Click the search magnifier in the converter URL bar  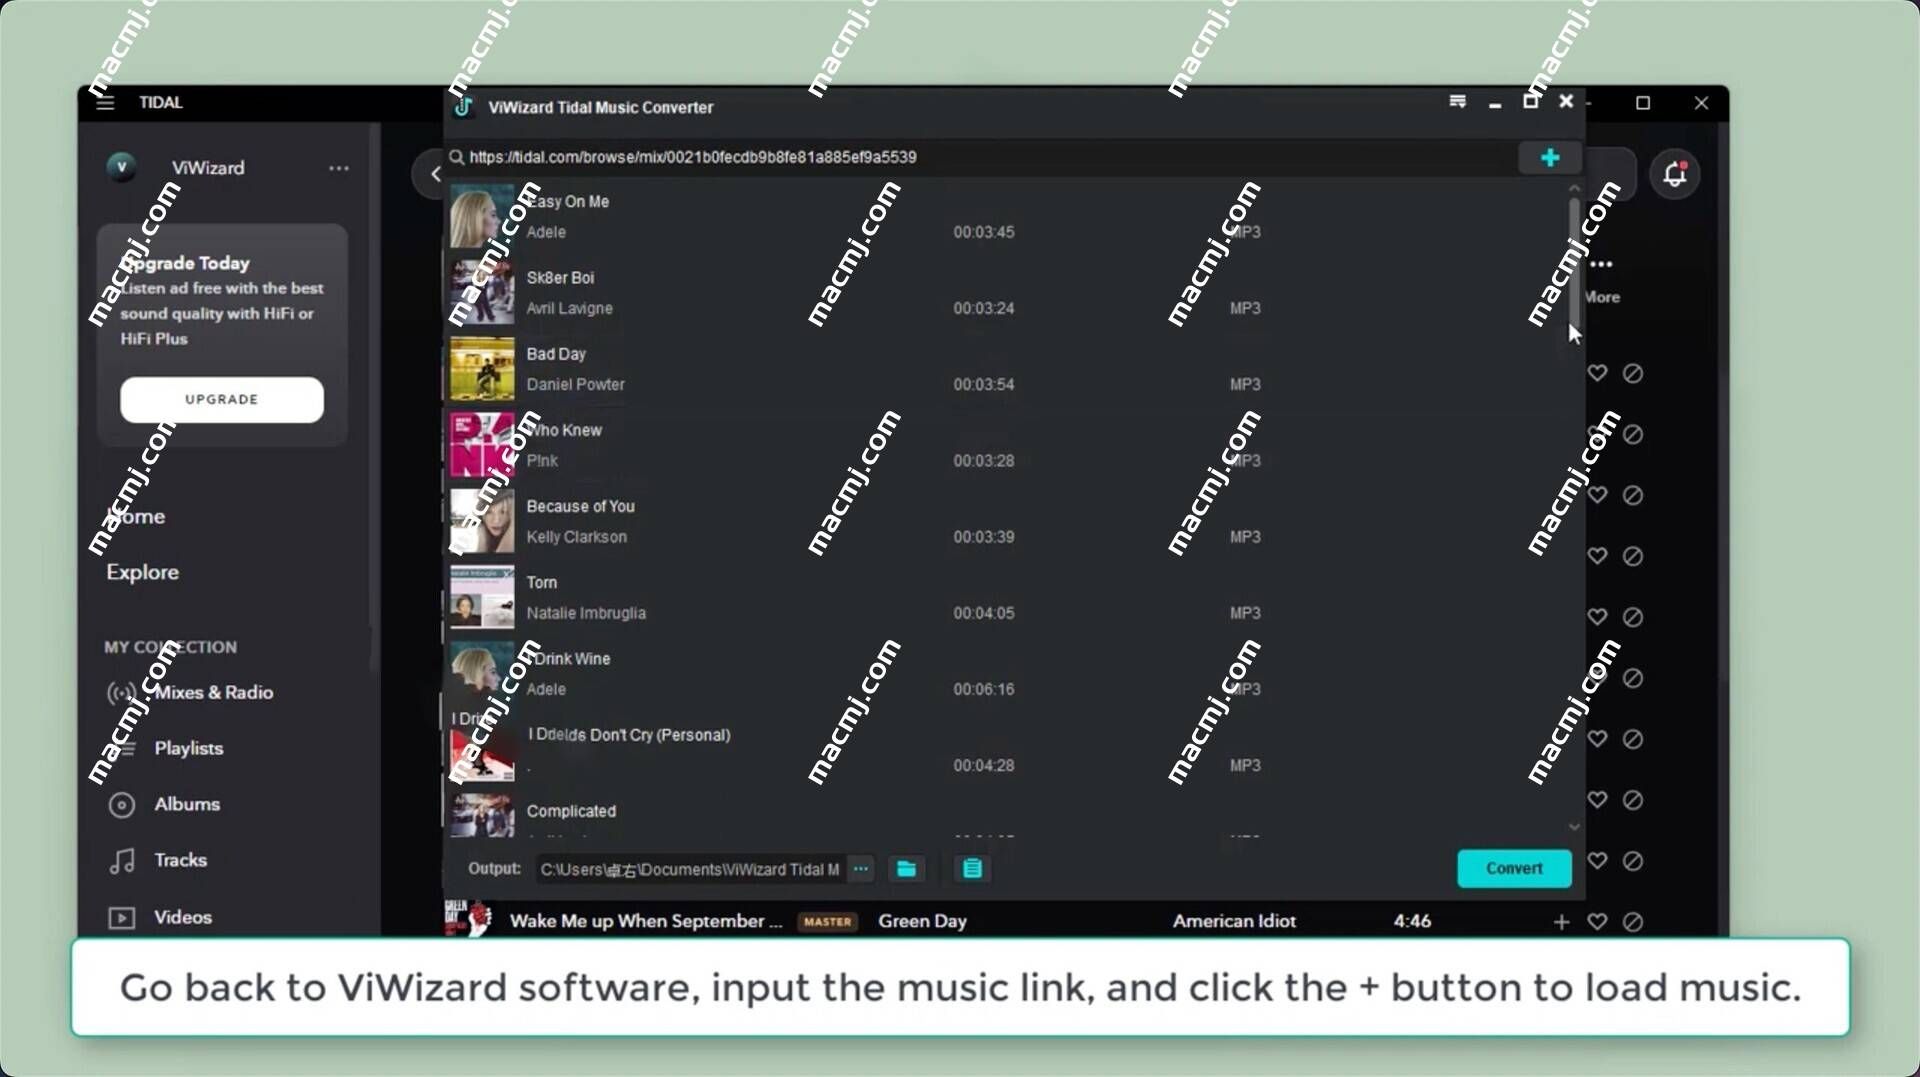456,157
